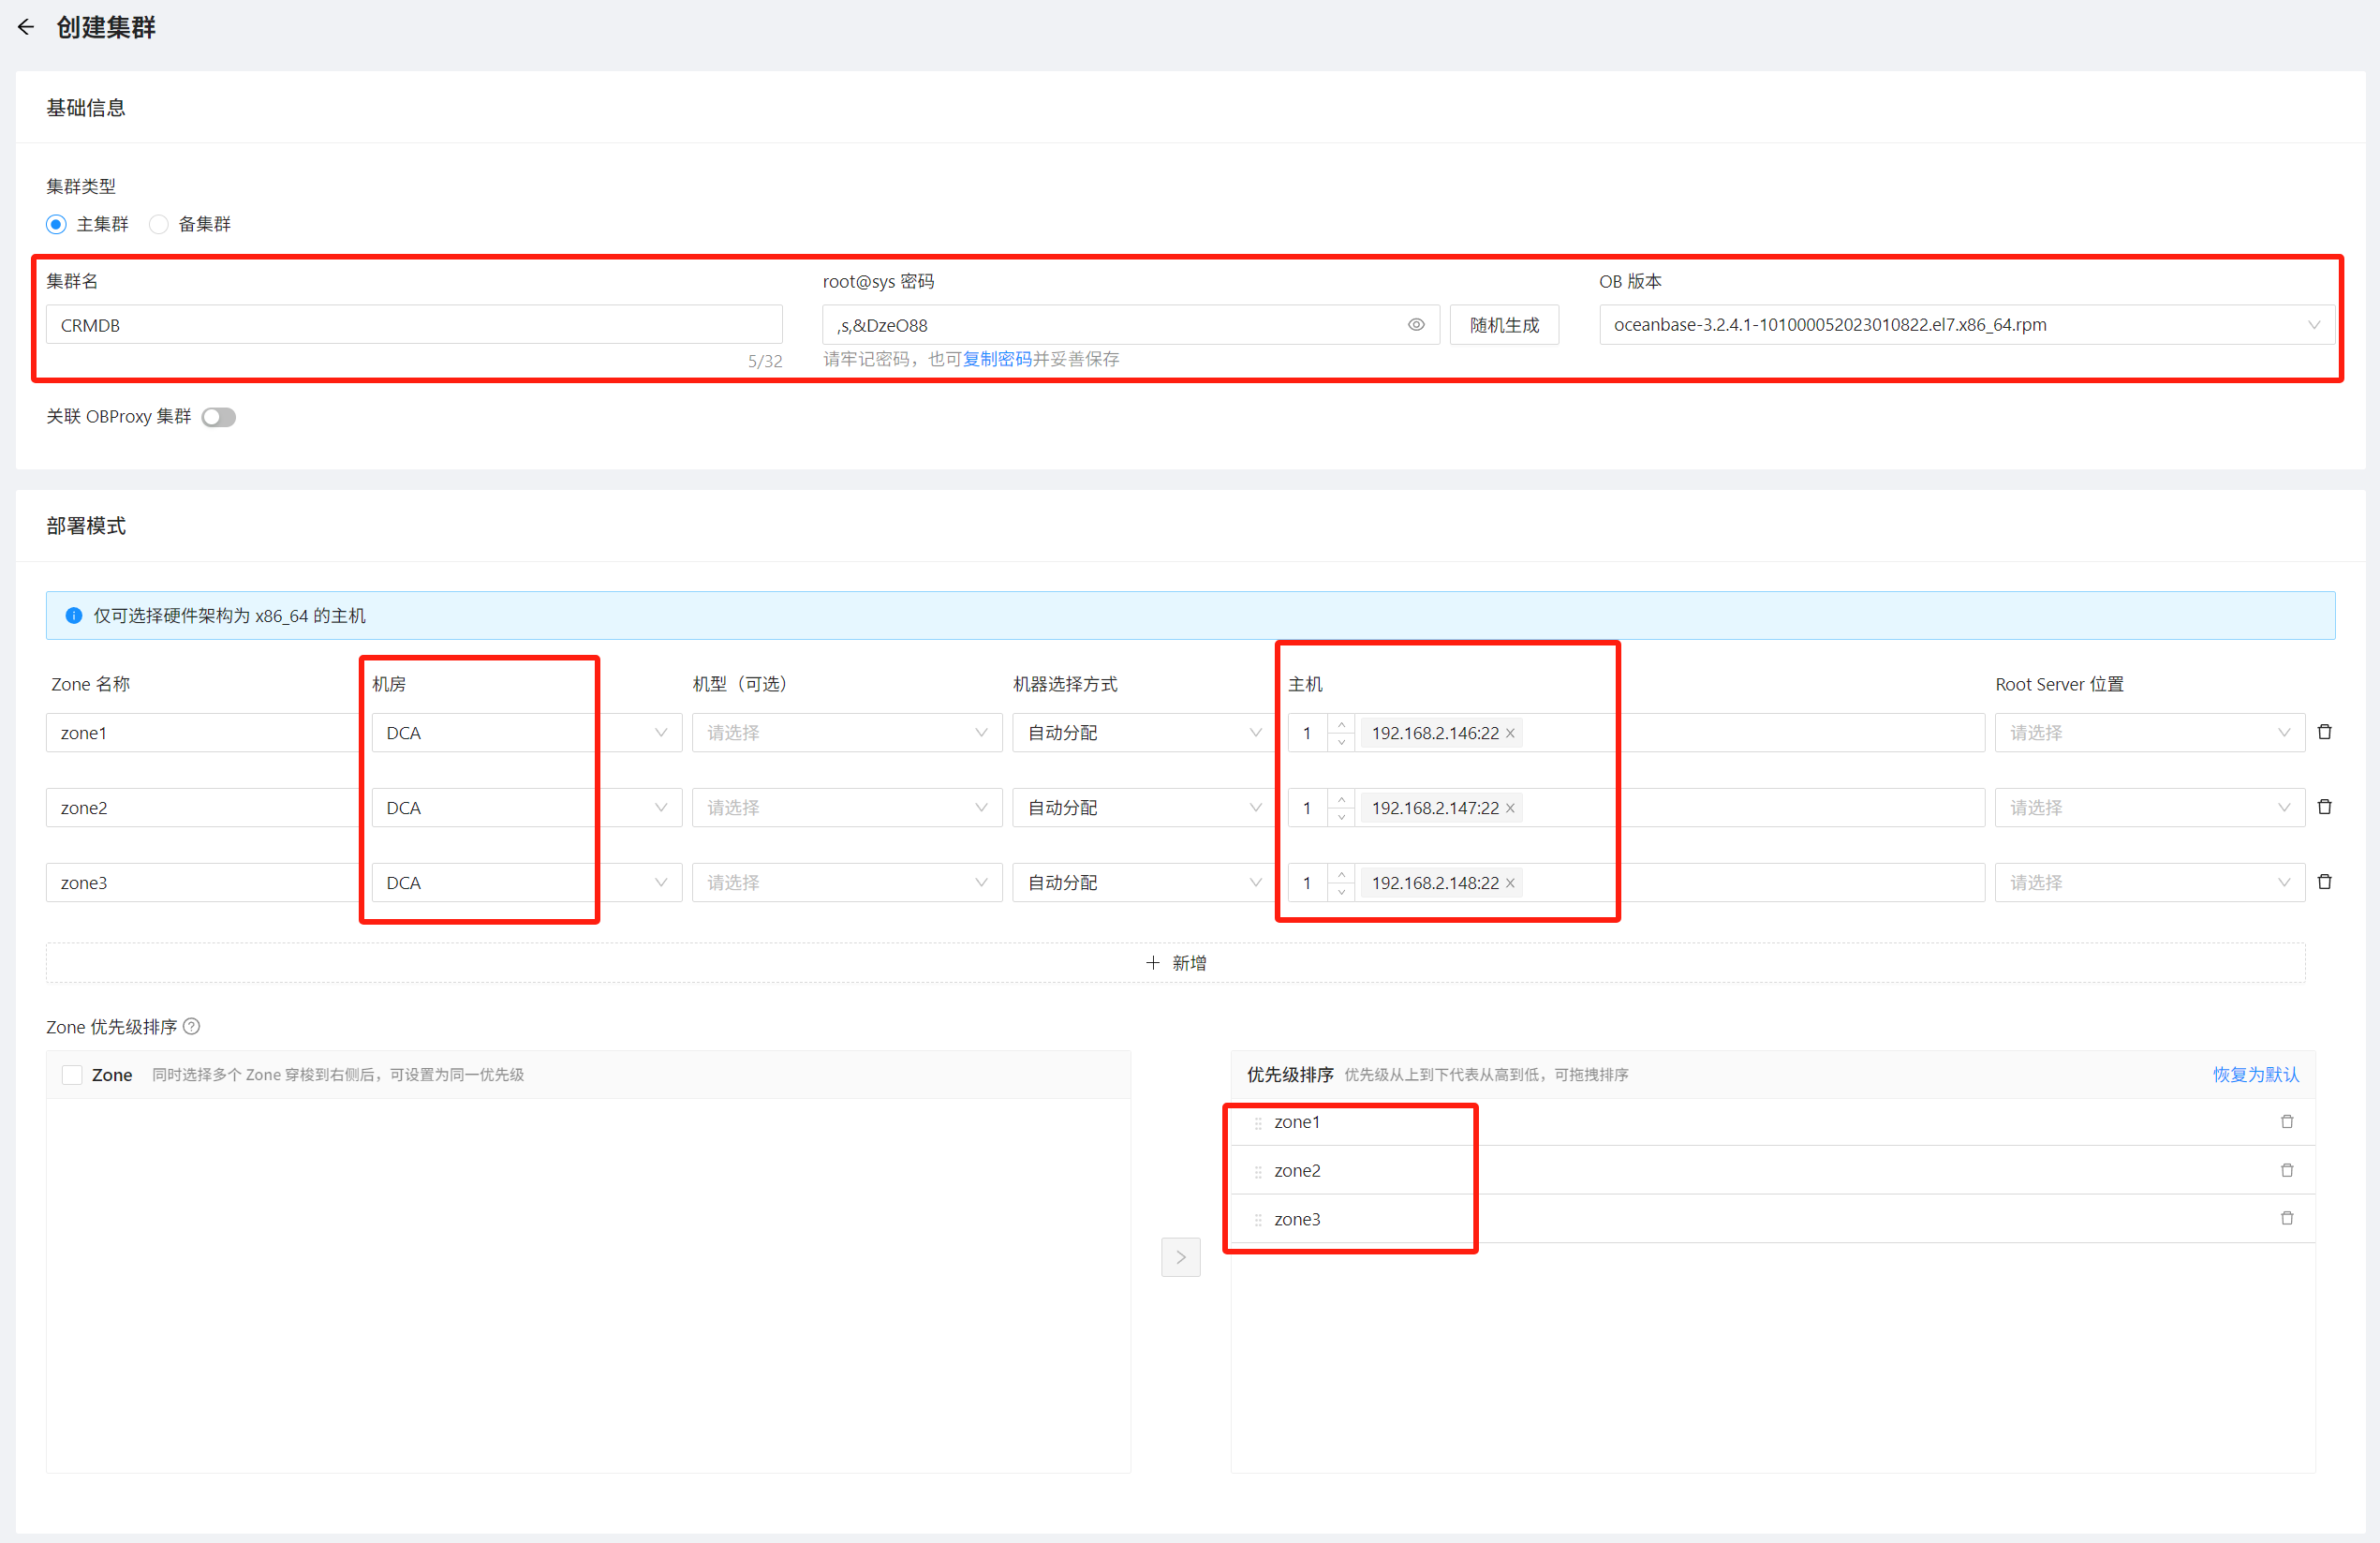Click the transfer arrow button between lists
Image resolution: width=2380 pixels, height=1543 pixels.
pos(1180,1257)
